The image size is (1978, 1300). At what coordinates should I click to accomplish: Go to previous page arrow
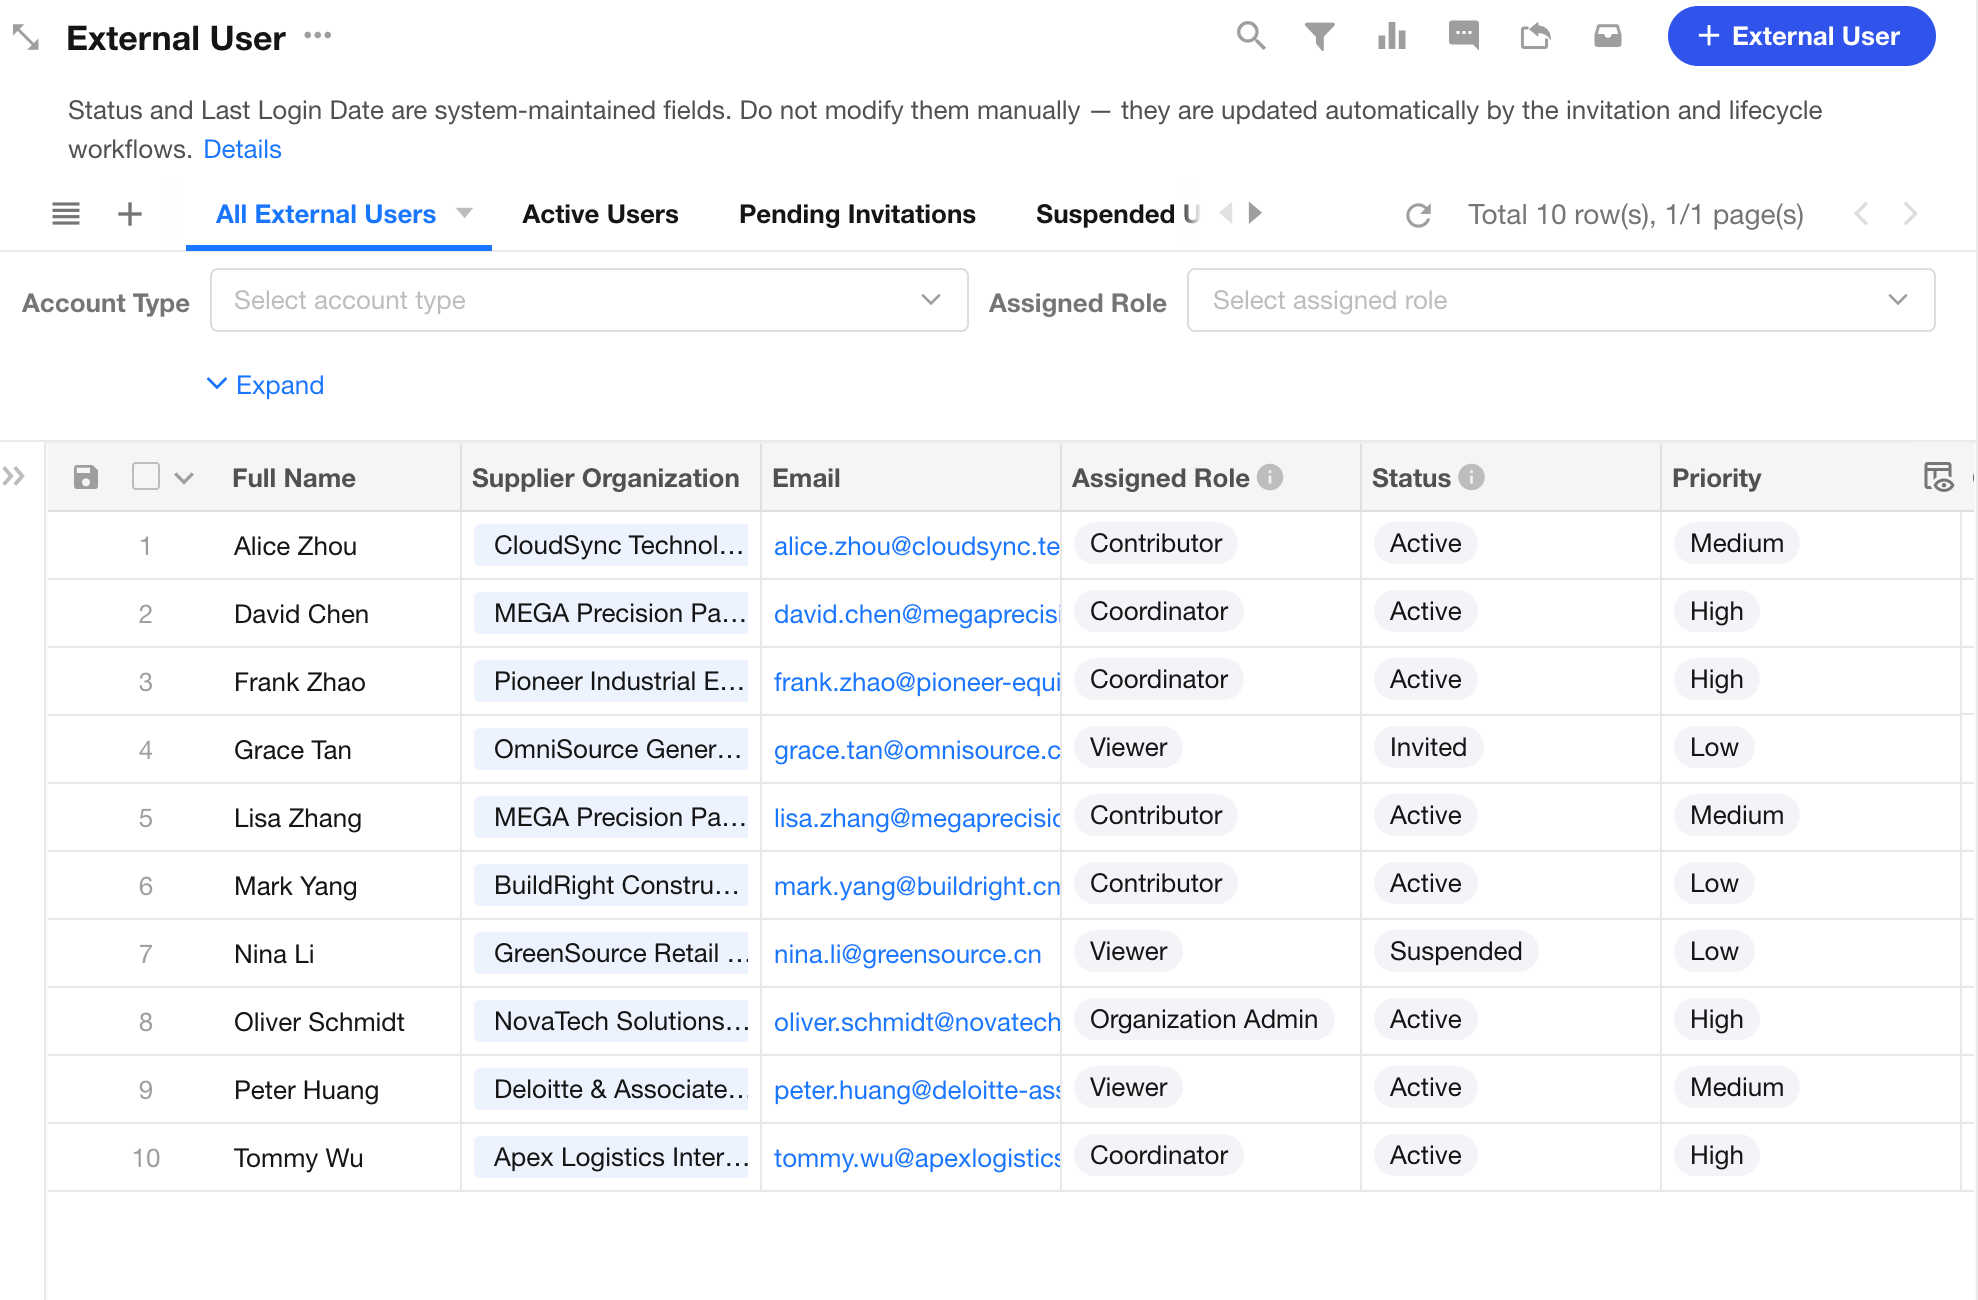(1861, 214)
